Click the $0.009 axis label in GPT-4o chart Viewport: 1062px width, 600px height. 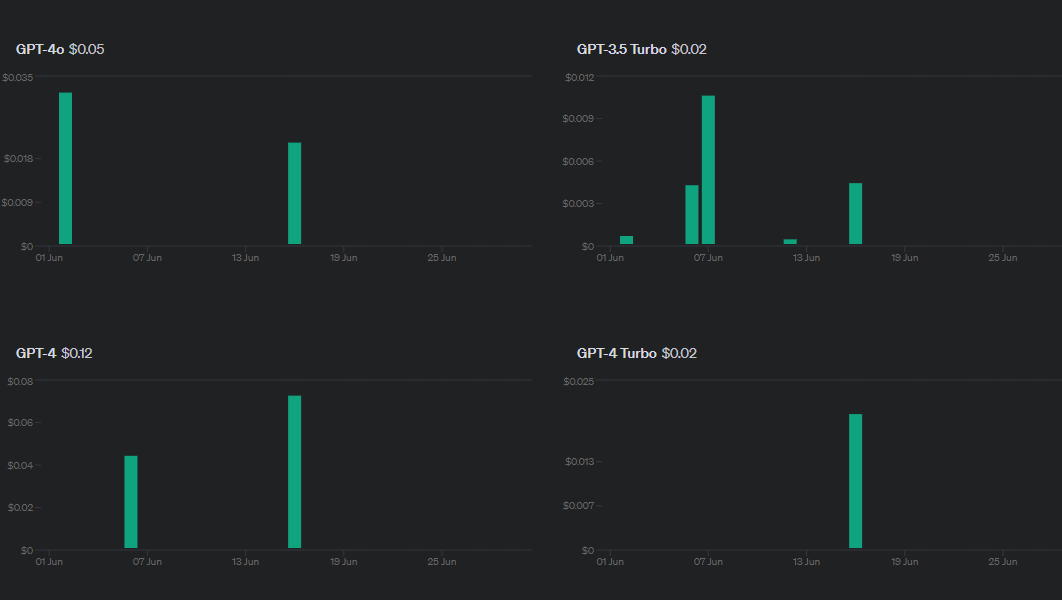point(17,202)
